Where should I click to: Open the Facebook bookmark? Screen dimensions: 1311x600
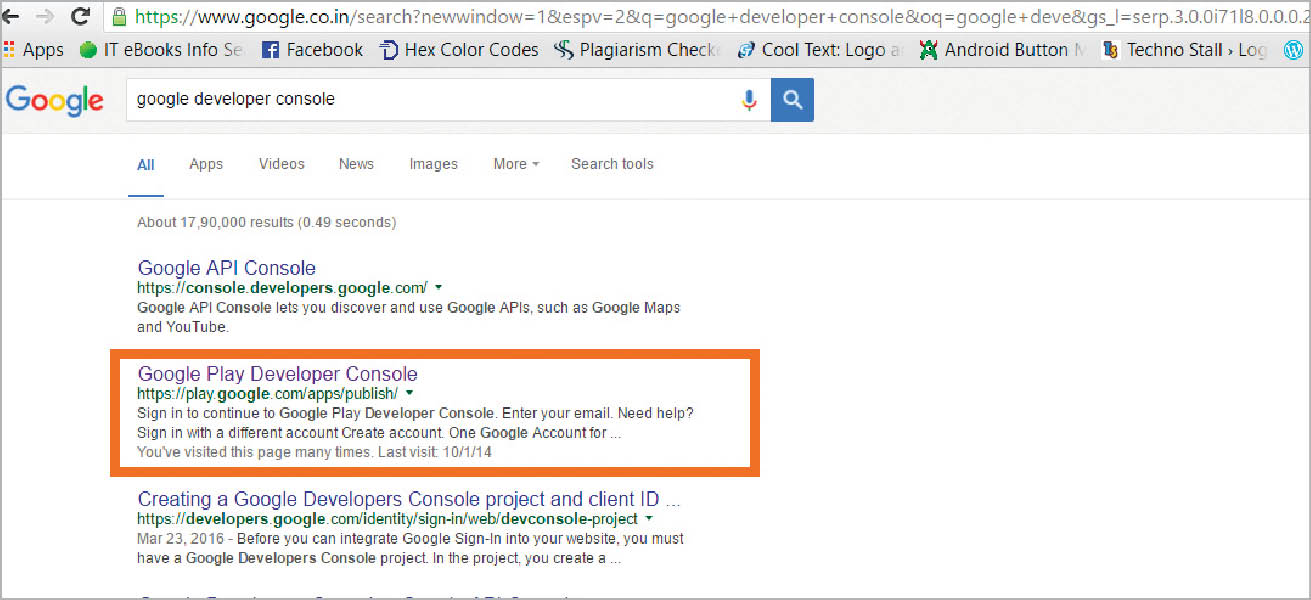click(x=312, y=50)
